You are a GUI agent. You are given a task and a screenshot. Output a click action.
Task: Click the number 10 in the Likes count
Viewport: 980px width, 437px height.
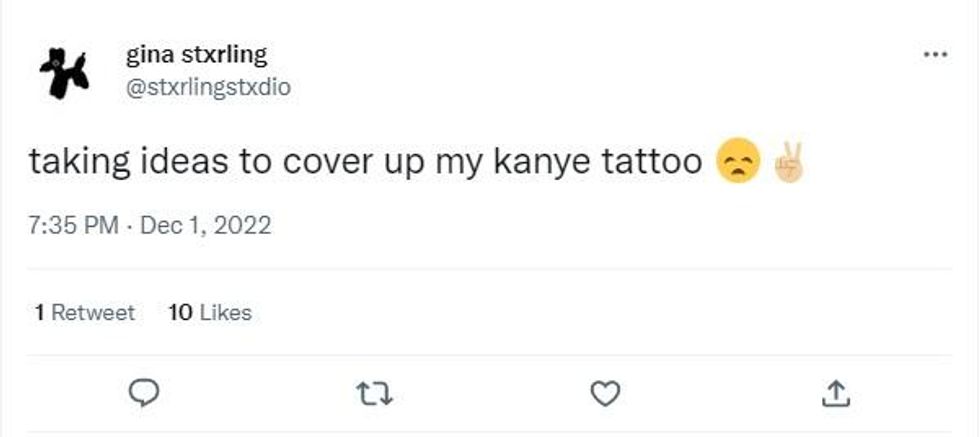pyautogui.click(x=180, y=313)
